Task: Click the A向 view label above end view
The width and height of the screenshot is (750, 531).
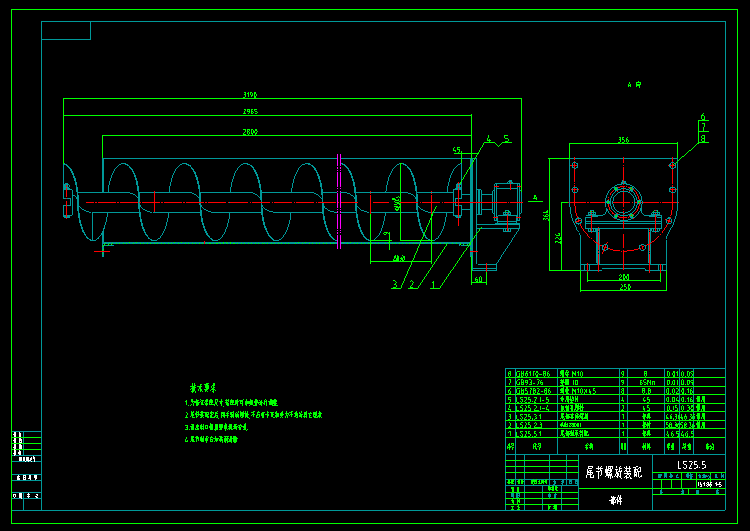Action: pos(634,85)
